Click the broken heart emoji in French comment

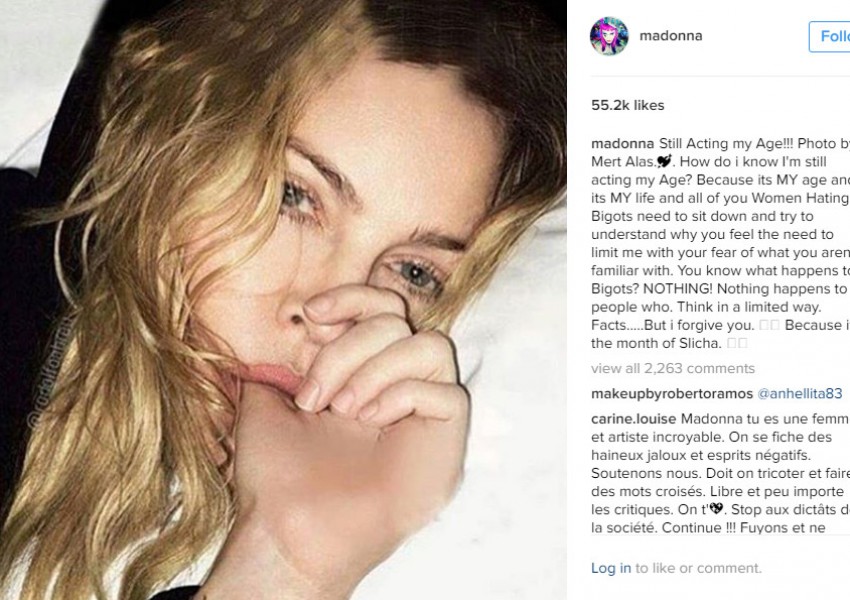pyautogui.click(x=717, y=508)
